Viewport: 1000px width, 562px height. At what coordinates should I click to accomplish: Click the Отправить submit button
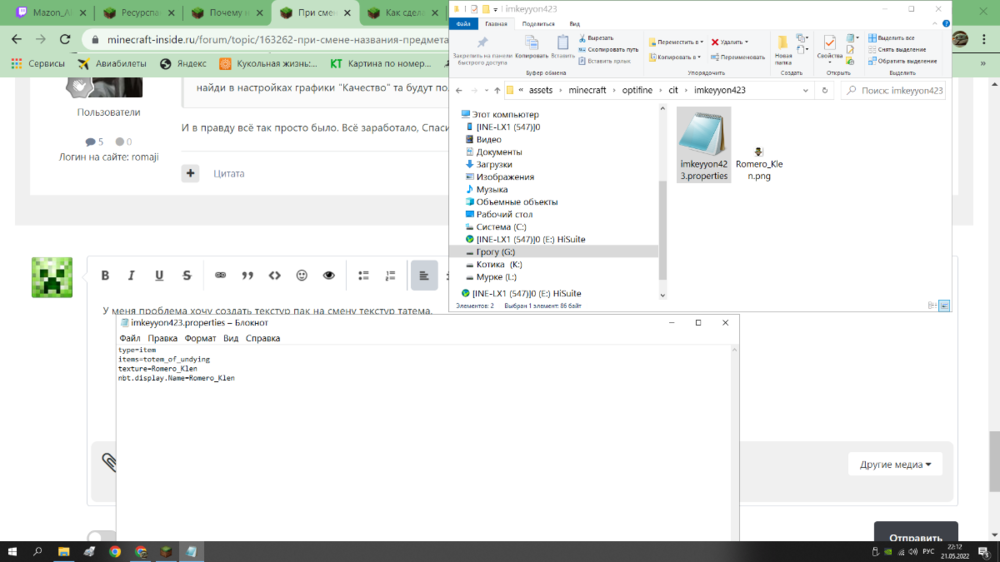pos(915,535)
